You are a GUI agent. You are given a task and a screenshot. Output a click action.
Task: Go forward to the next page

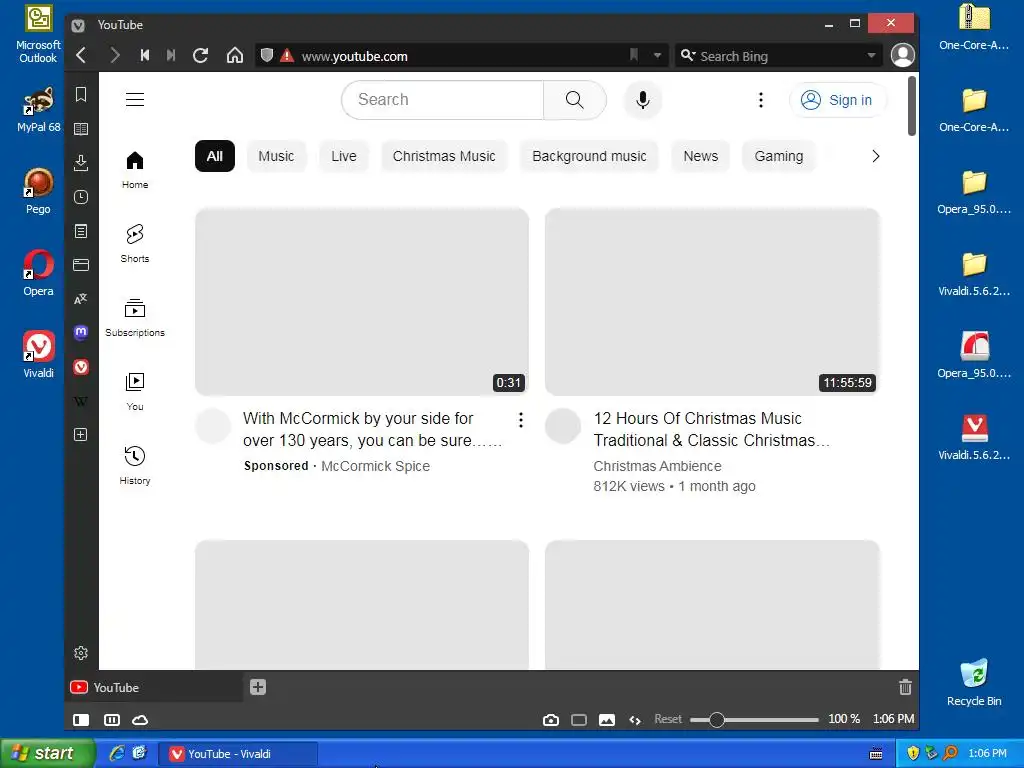click(114, 56)
